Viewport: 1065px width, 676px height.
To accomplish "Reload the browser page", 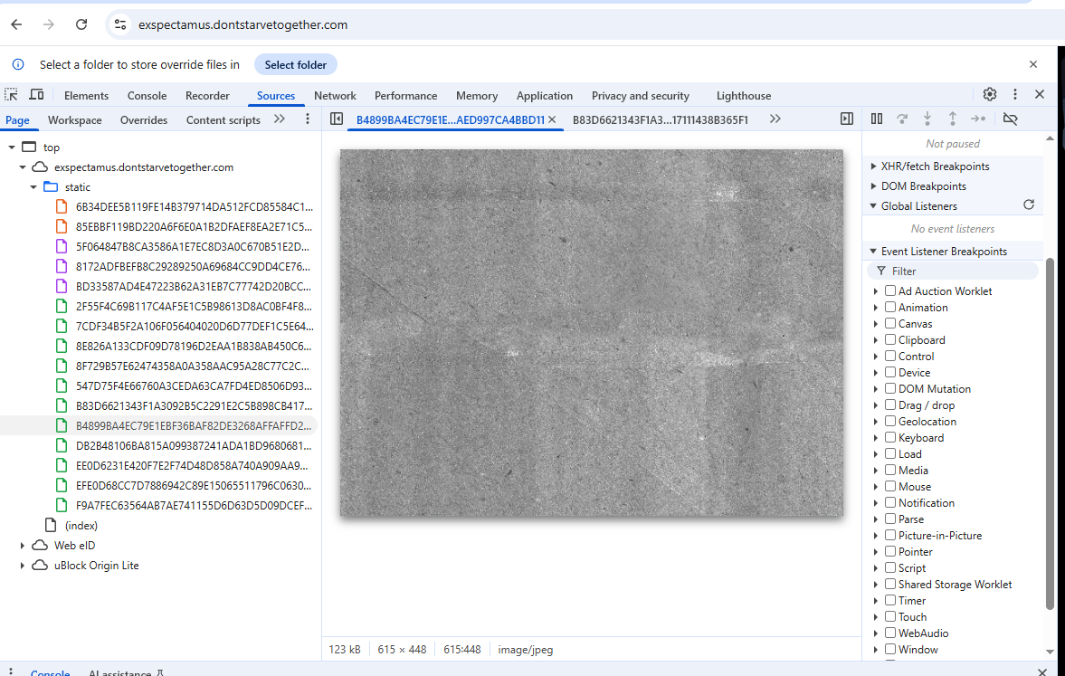I will point(81,25).
